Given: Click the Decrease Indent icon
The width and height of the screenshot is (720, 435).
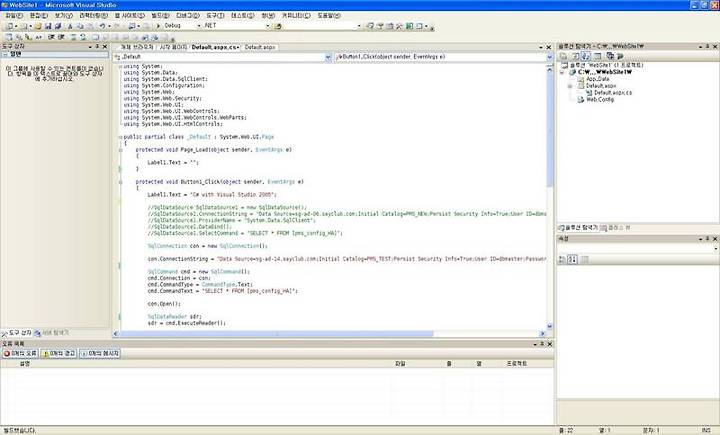Looking at the screenshot, I should click(51, 37).
